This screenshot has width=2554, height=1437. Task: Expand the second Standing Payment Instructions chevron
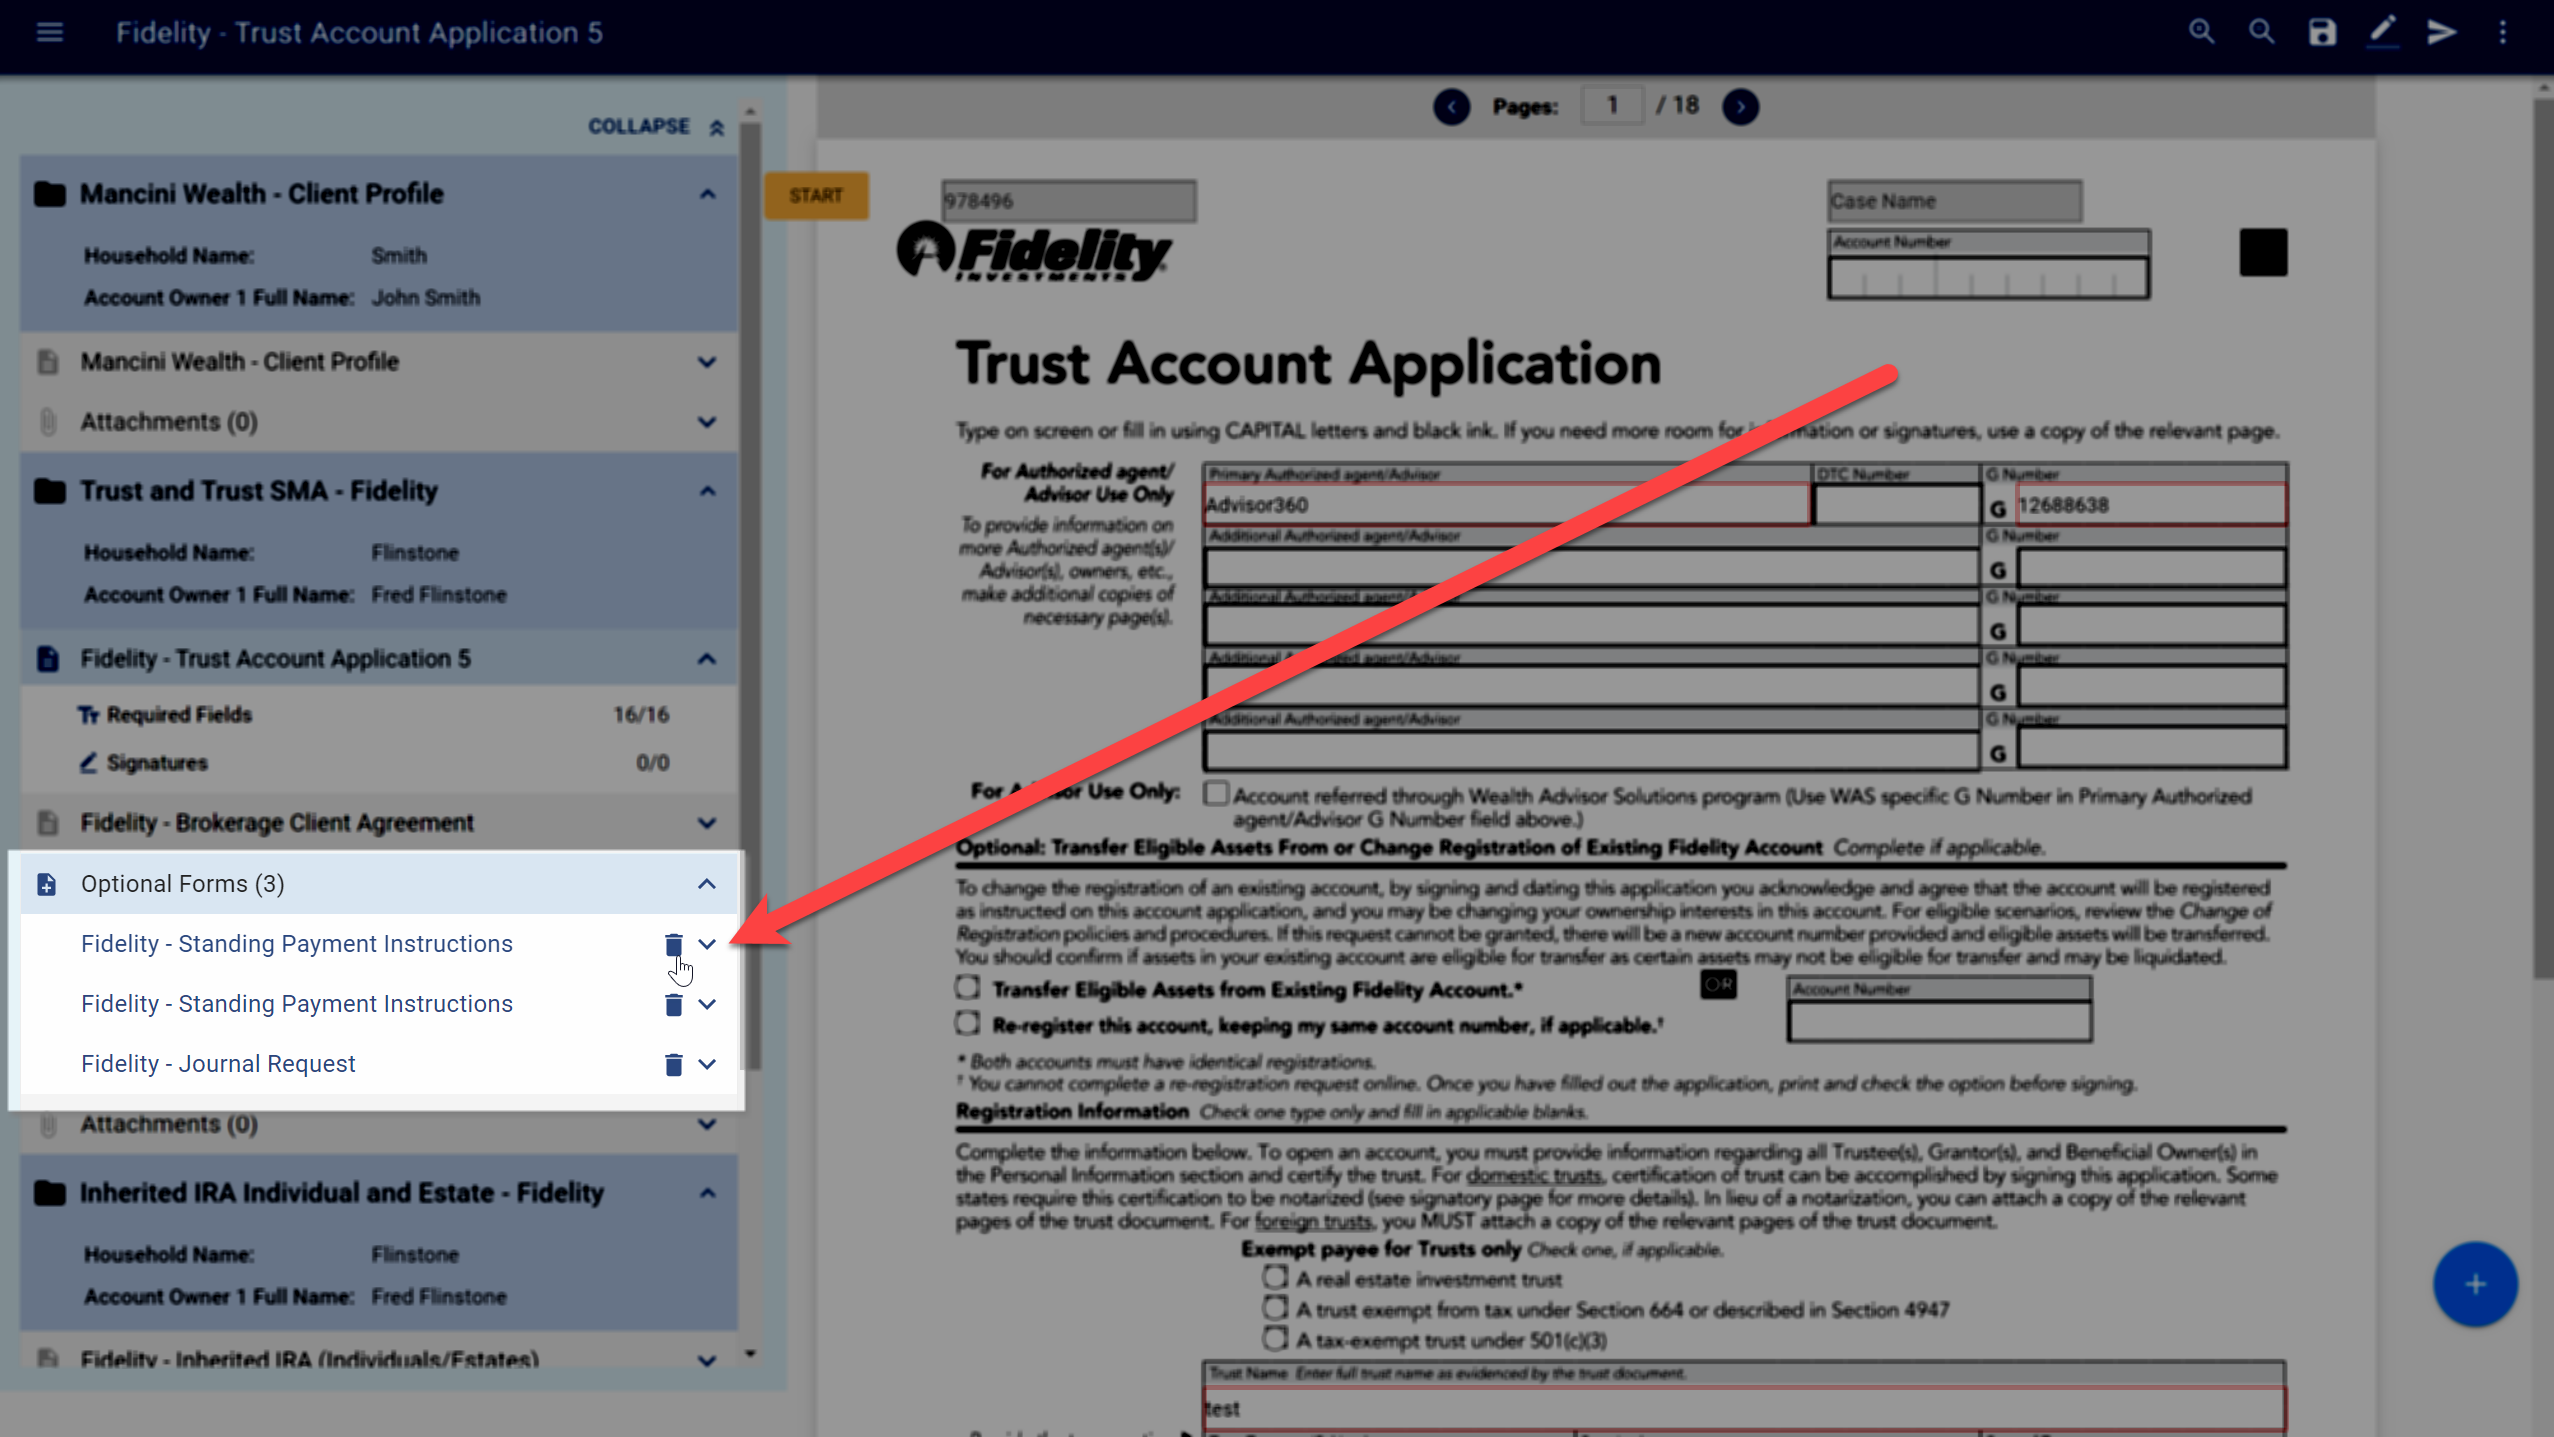[x=707, y=1004]
